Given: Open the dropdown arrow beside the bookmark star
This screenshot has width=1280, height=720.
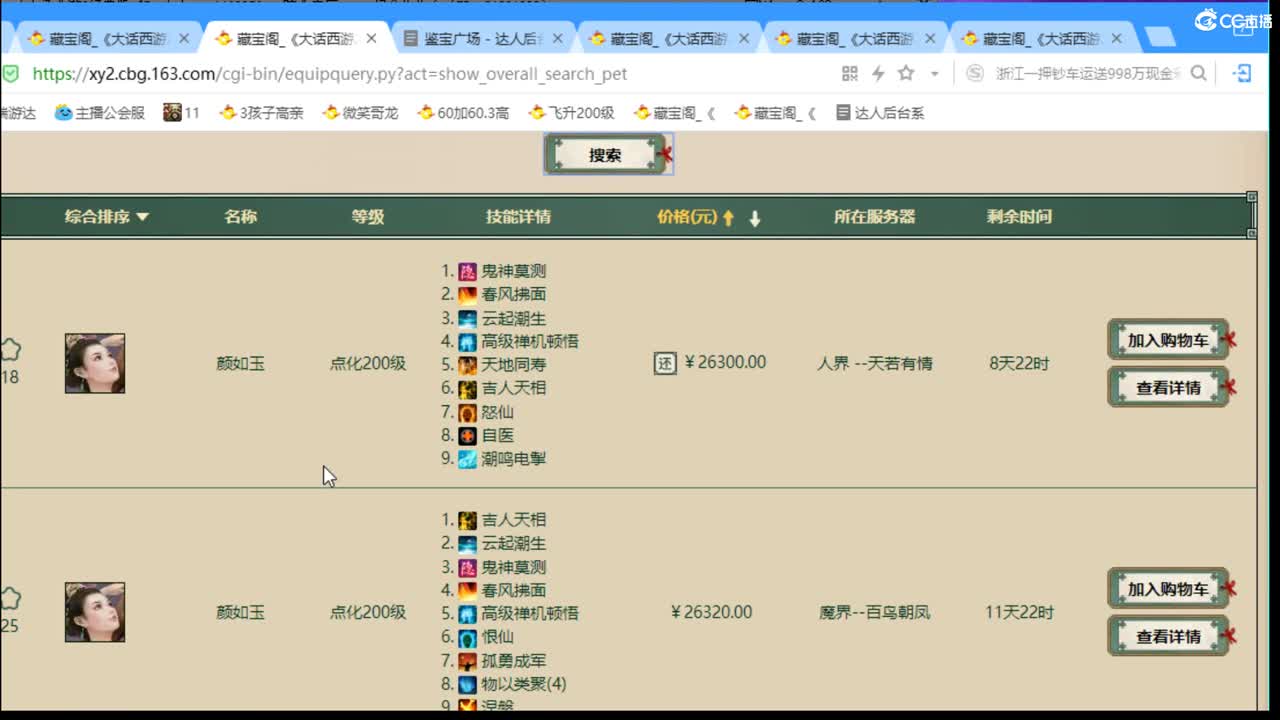Looking at the screenshot, I should [x=934, y=73].
